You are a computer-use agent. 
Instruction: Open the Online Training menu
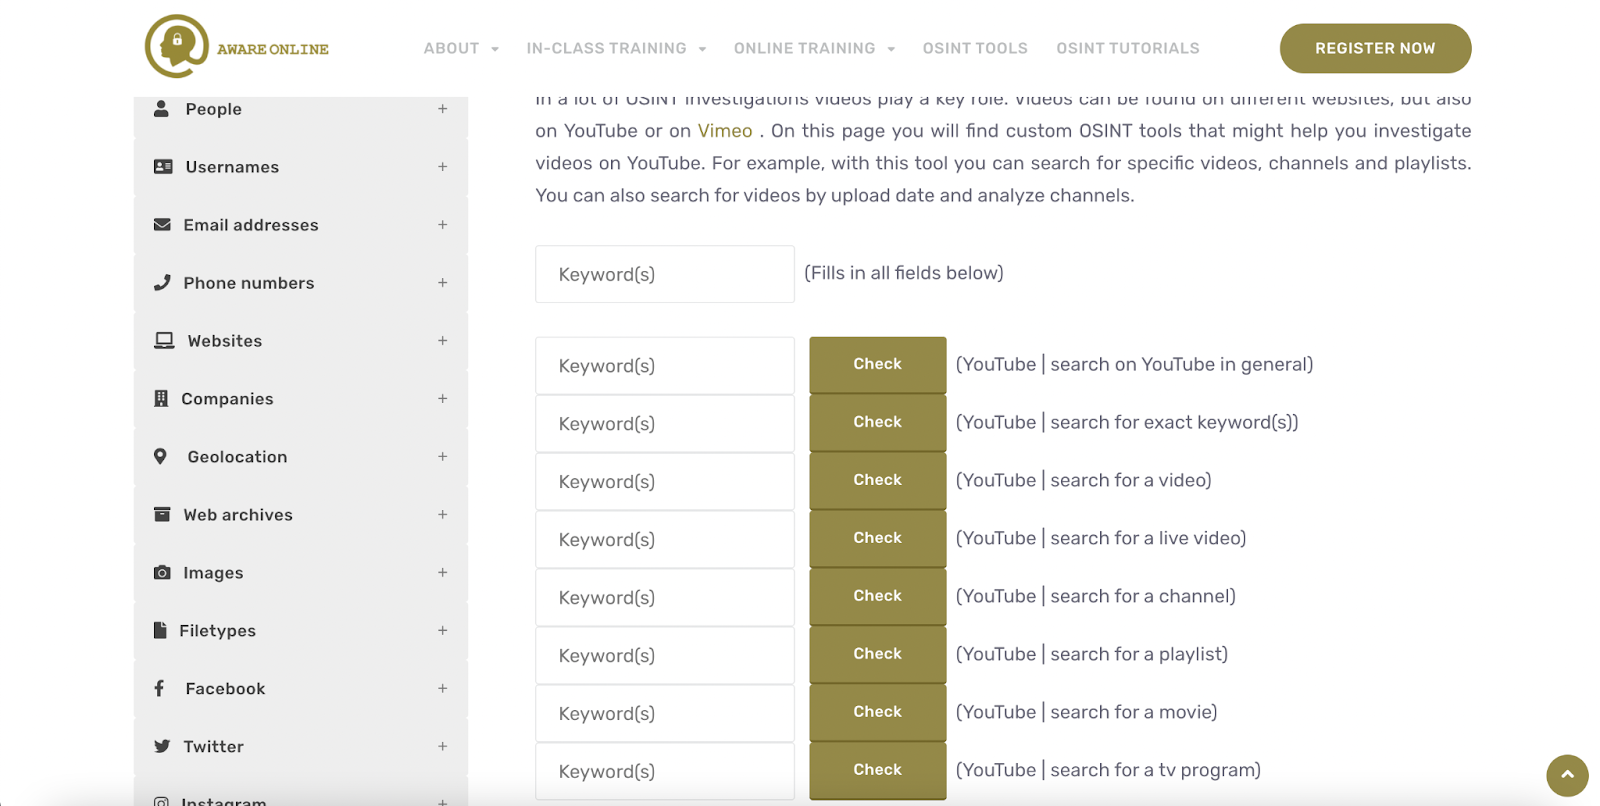pos(814,48)
